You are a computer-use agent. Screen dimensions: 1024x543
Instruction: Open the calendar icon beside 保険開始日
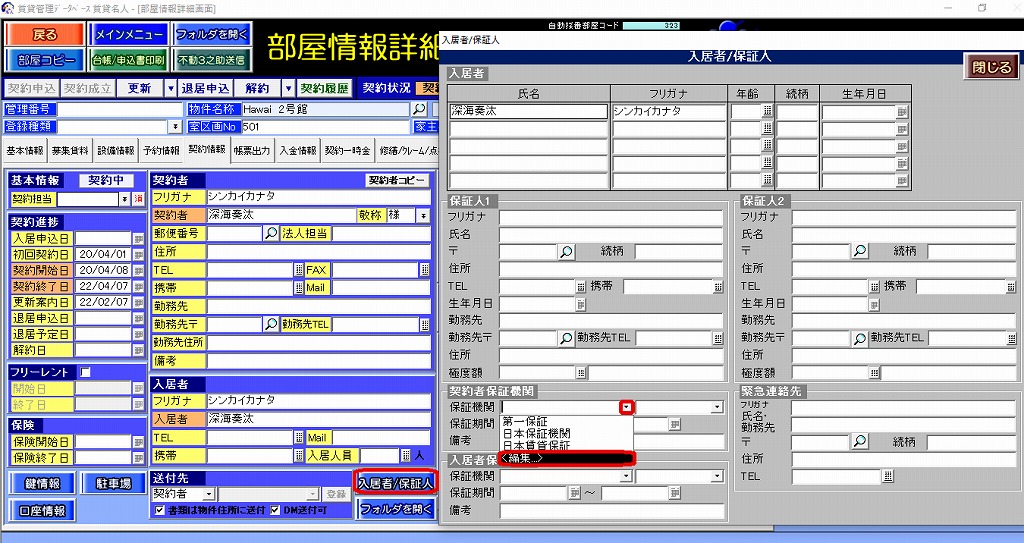coord(139,442)
